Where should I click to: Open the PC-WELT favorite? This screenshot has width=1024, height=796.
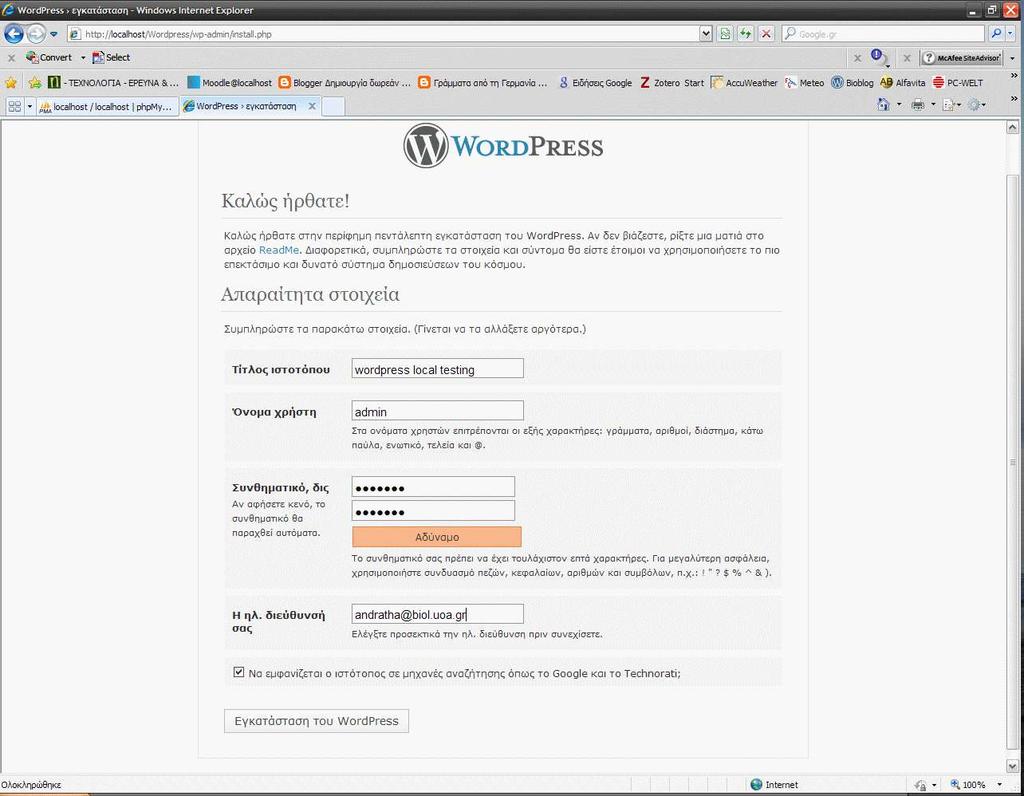[957, 83]
